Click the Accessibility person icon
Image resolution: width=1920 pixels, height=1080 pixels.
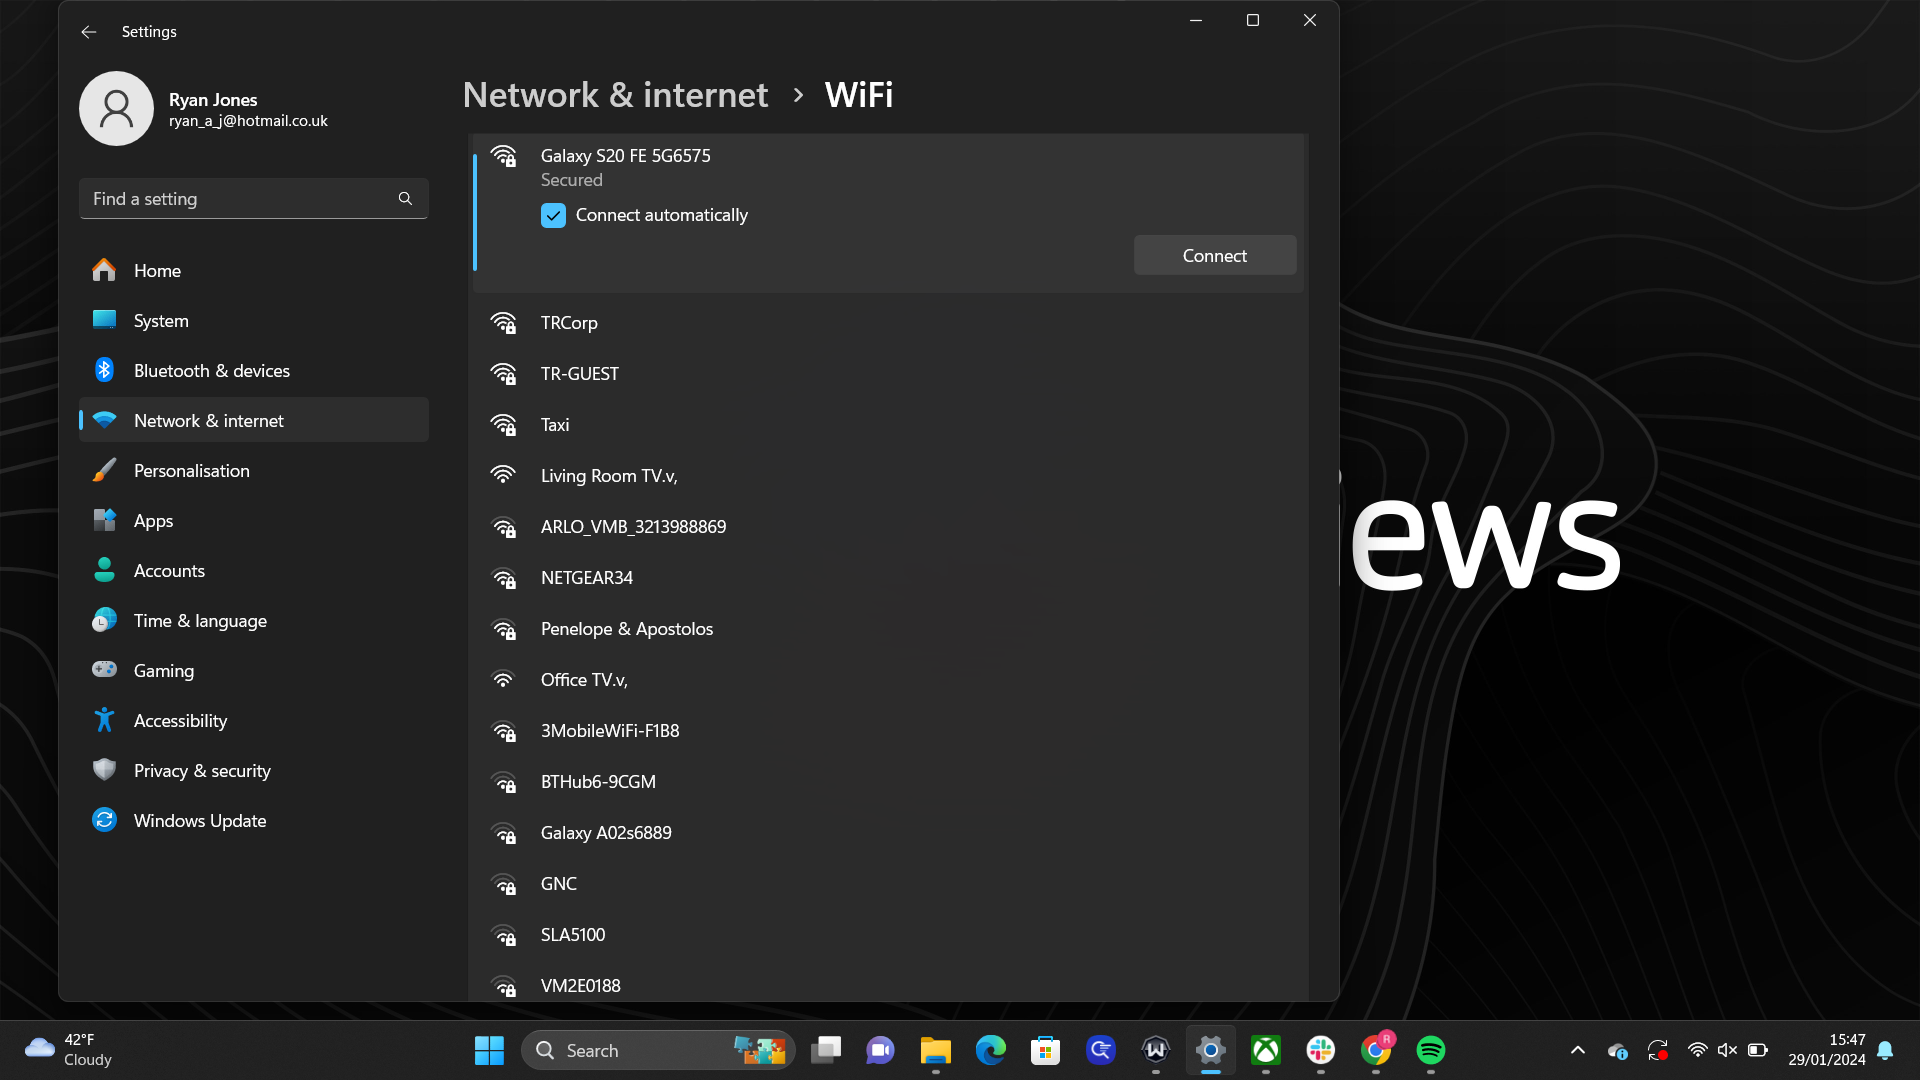(105, 720)
